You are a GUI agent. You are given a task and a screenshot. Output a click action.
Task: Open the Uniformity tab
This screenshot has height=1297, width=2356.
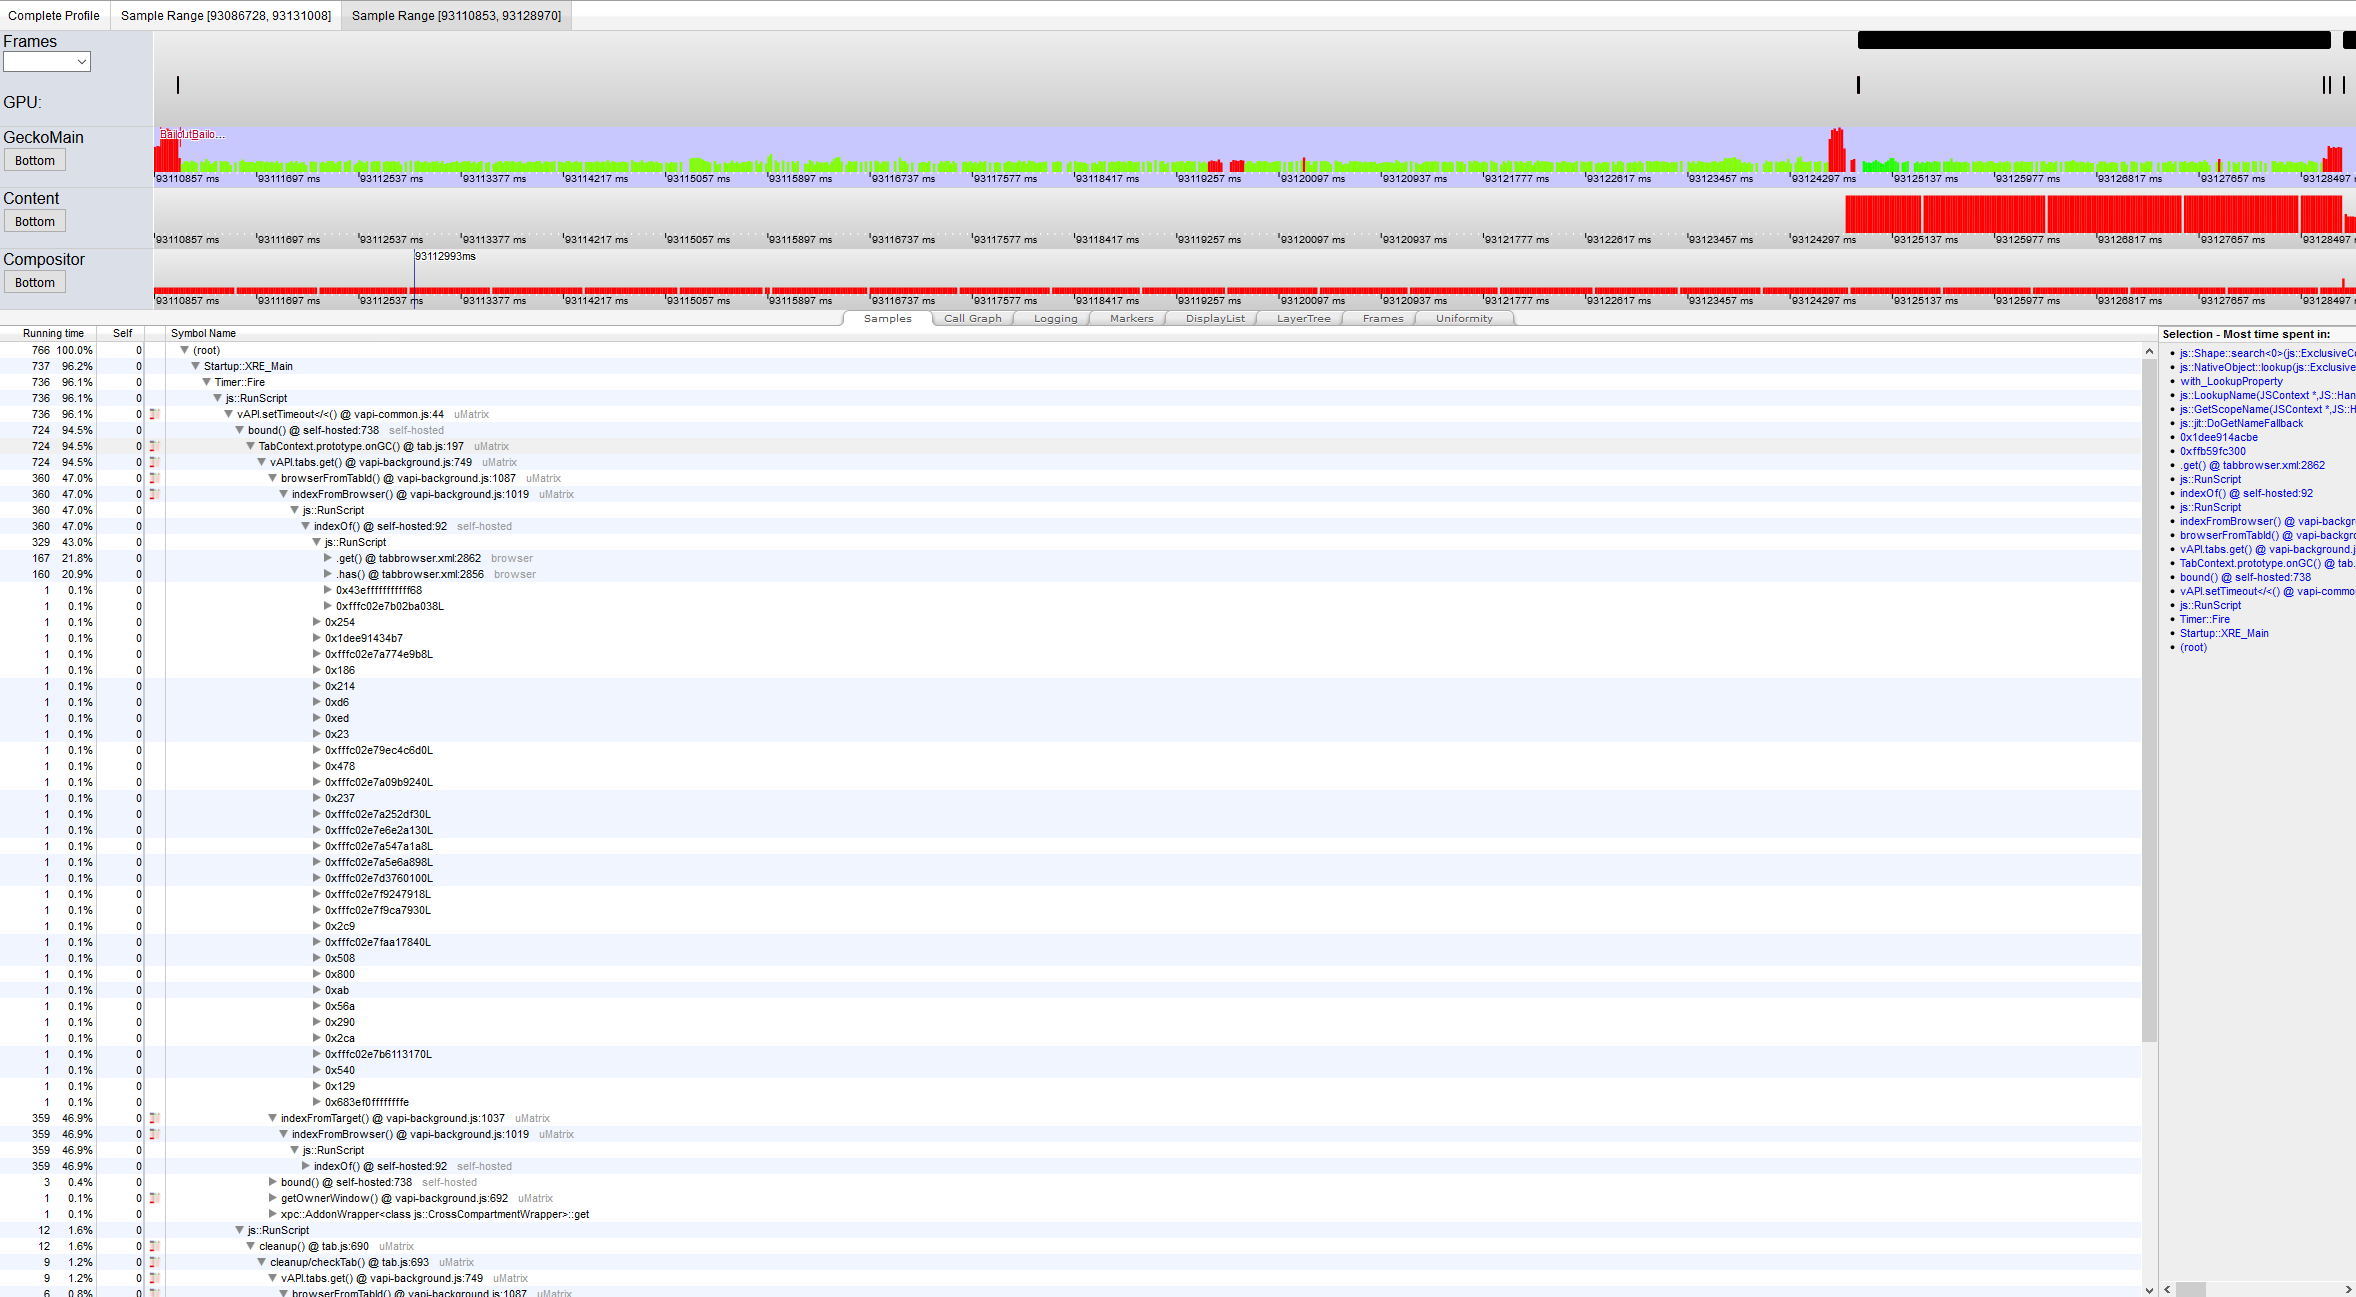click(1464, 319)
